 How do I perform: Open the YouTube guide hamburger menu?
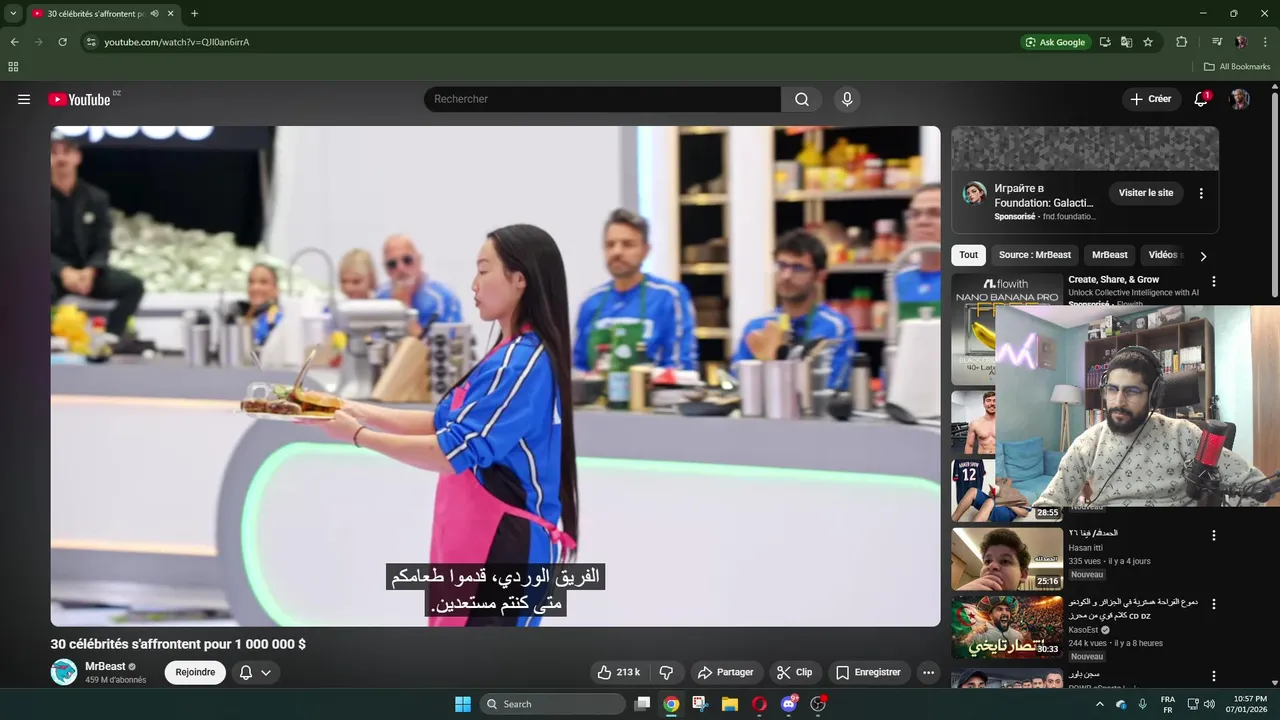[x=24, y=99]
